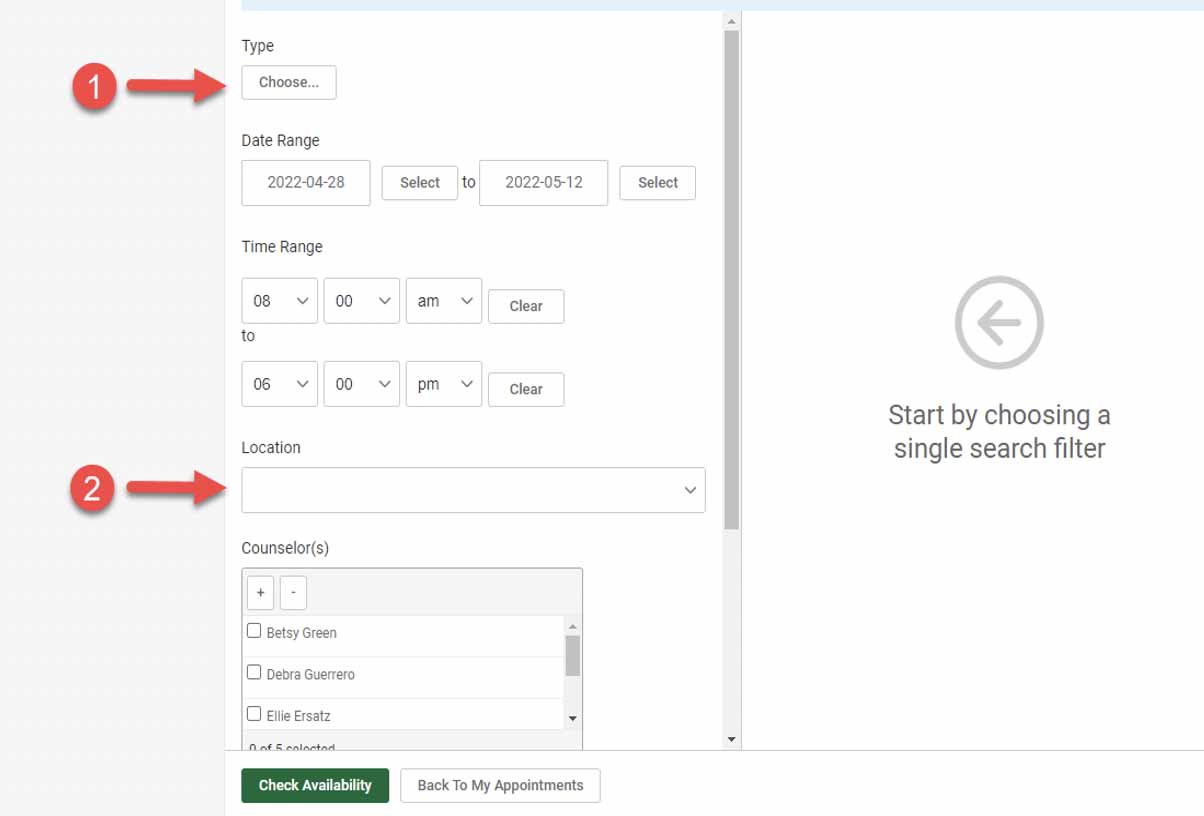The image size is (1204, 816).
Task: Click Select button next to end date
Action: tap(658, 183)
